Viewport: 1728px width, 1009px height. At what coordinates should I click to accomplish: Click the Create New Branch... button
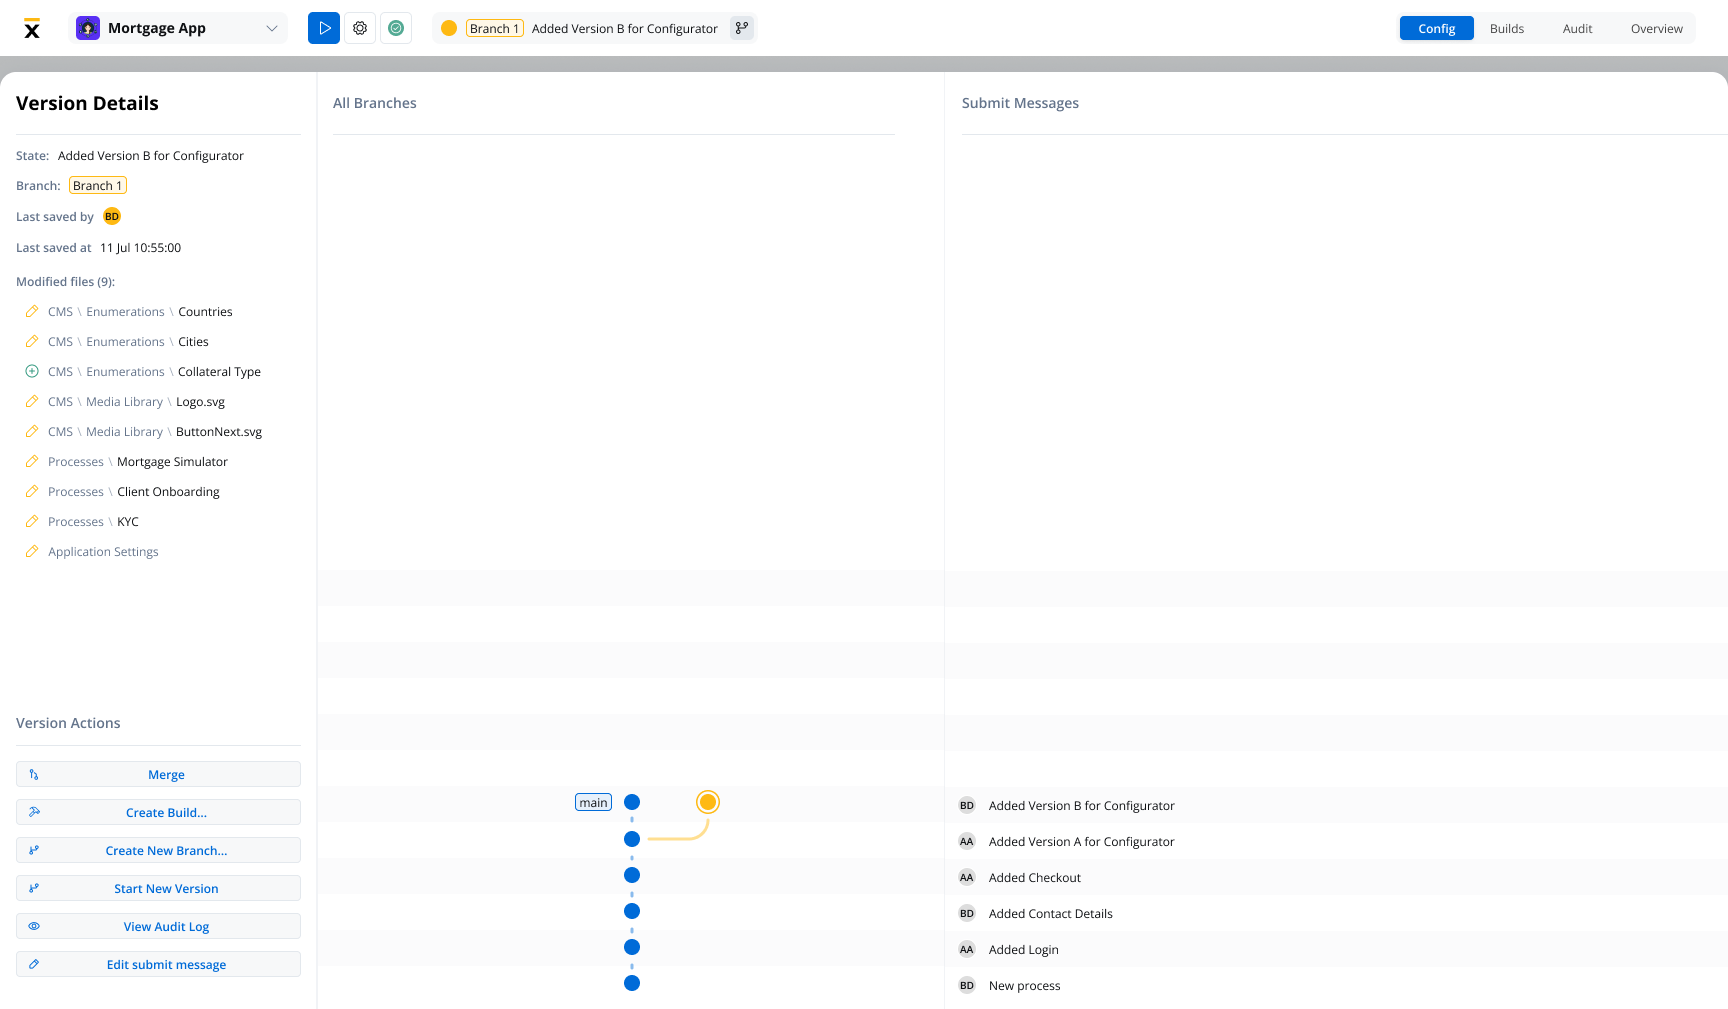pyautogui.click(x=158, y=850)
